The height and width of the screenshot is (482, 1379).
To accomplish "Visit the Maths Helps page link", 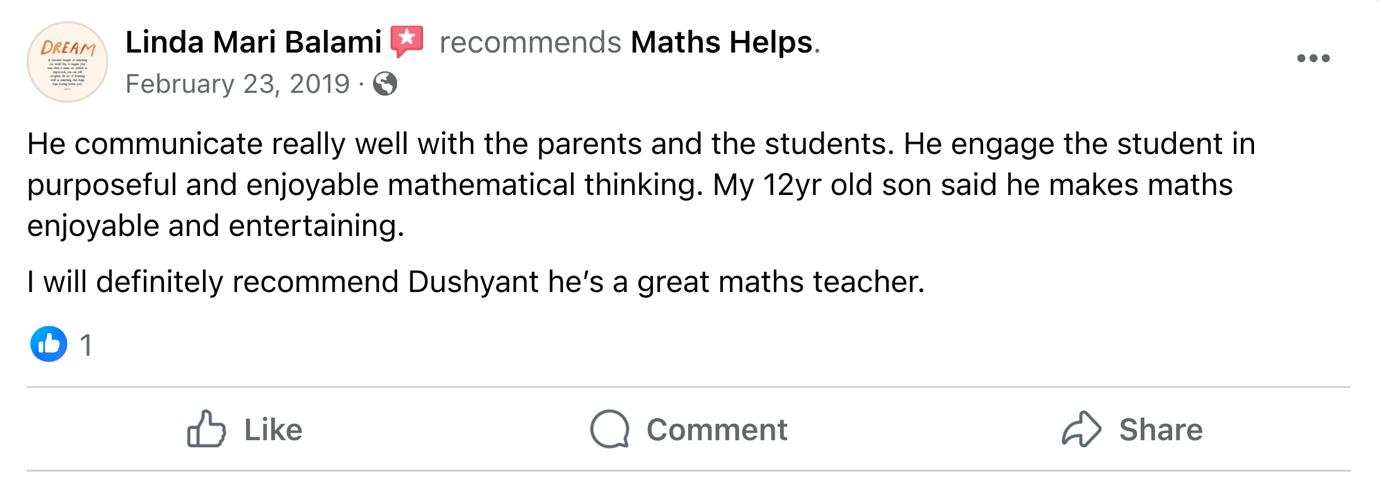I will tap(721, 42).
